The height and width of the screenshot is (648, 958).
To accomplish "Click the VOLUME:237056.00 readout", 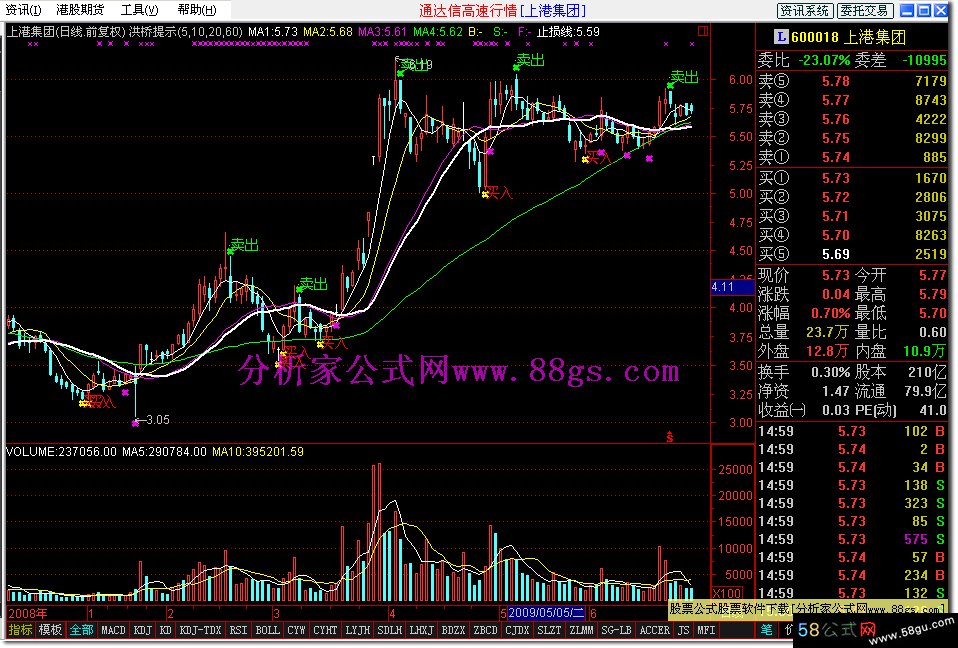I will [61, 452].
